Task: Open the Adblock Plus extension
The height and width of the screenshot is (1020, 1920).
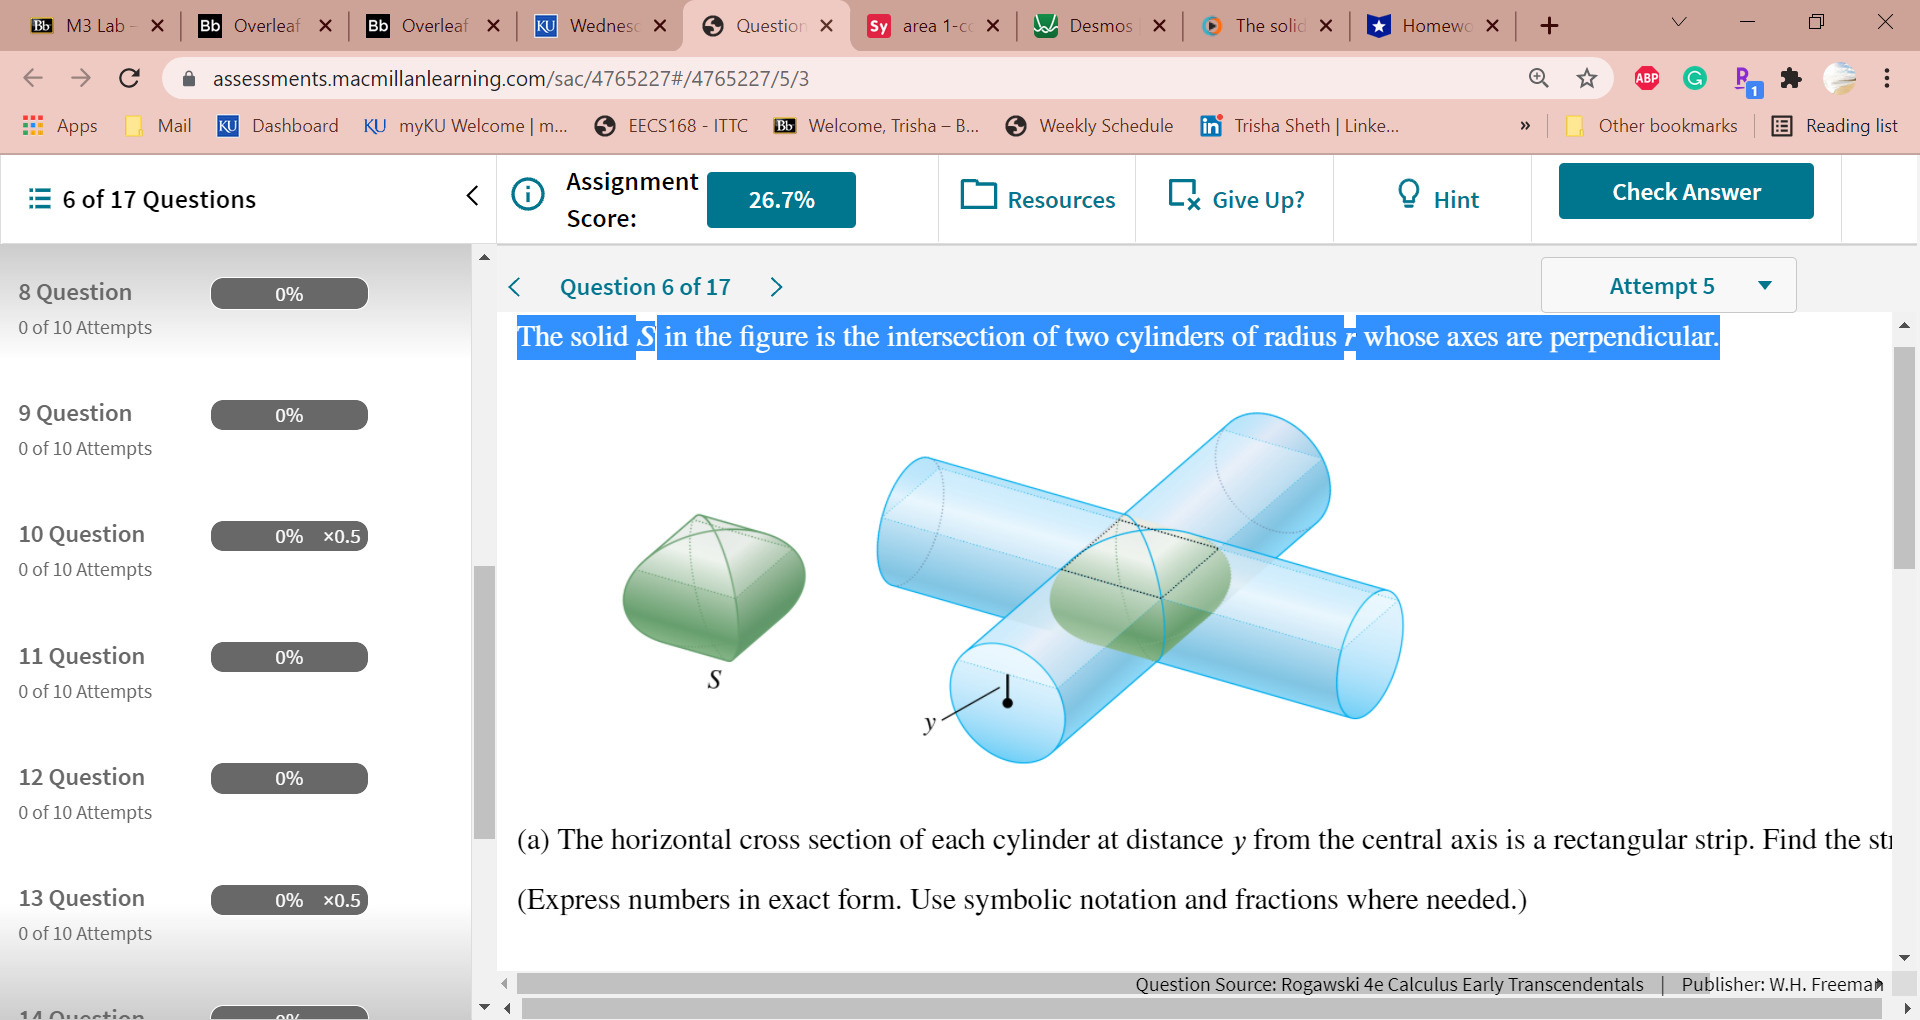Action: pos(1646,78)
